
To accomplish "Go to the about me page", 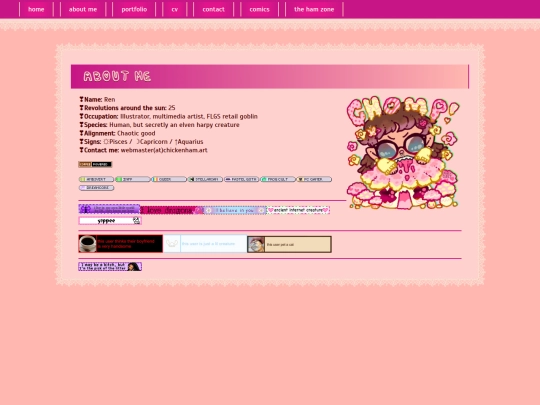I will (x=83, y=9).
